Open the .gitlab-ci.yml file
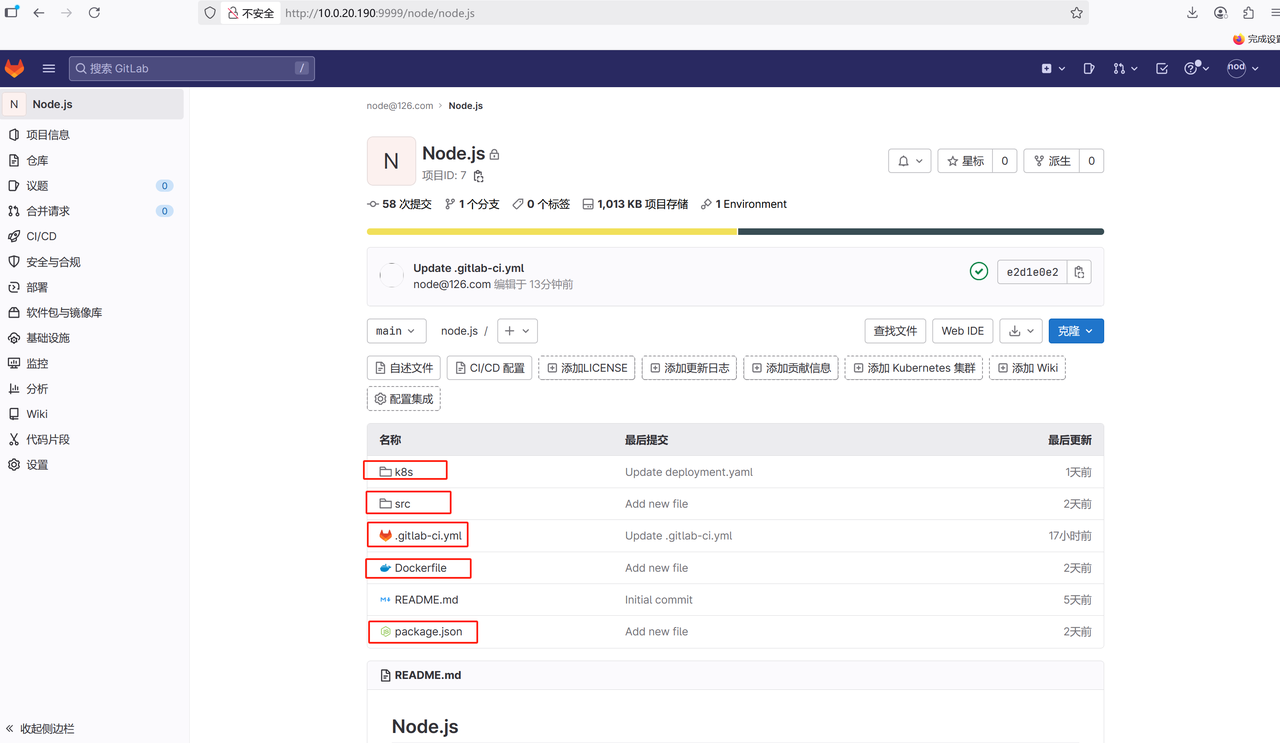Viewport: 1280px width, 743px height. (x=428, y=536)
